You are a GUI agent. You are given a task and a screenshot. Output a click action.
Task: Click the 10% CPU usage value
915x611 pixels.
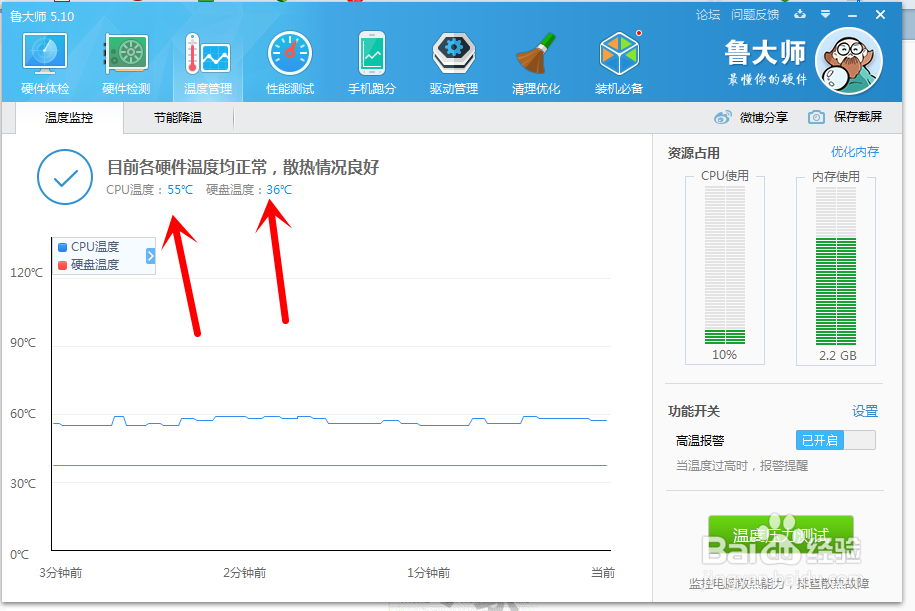coord(724,355)
